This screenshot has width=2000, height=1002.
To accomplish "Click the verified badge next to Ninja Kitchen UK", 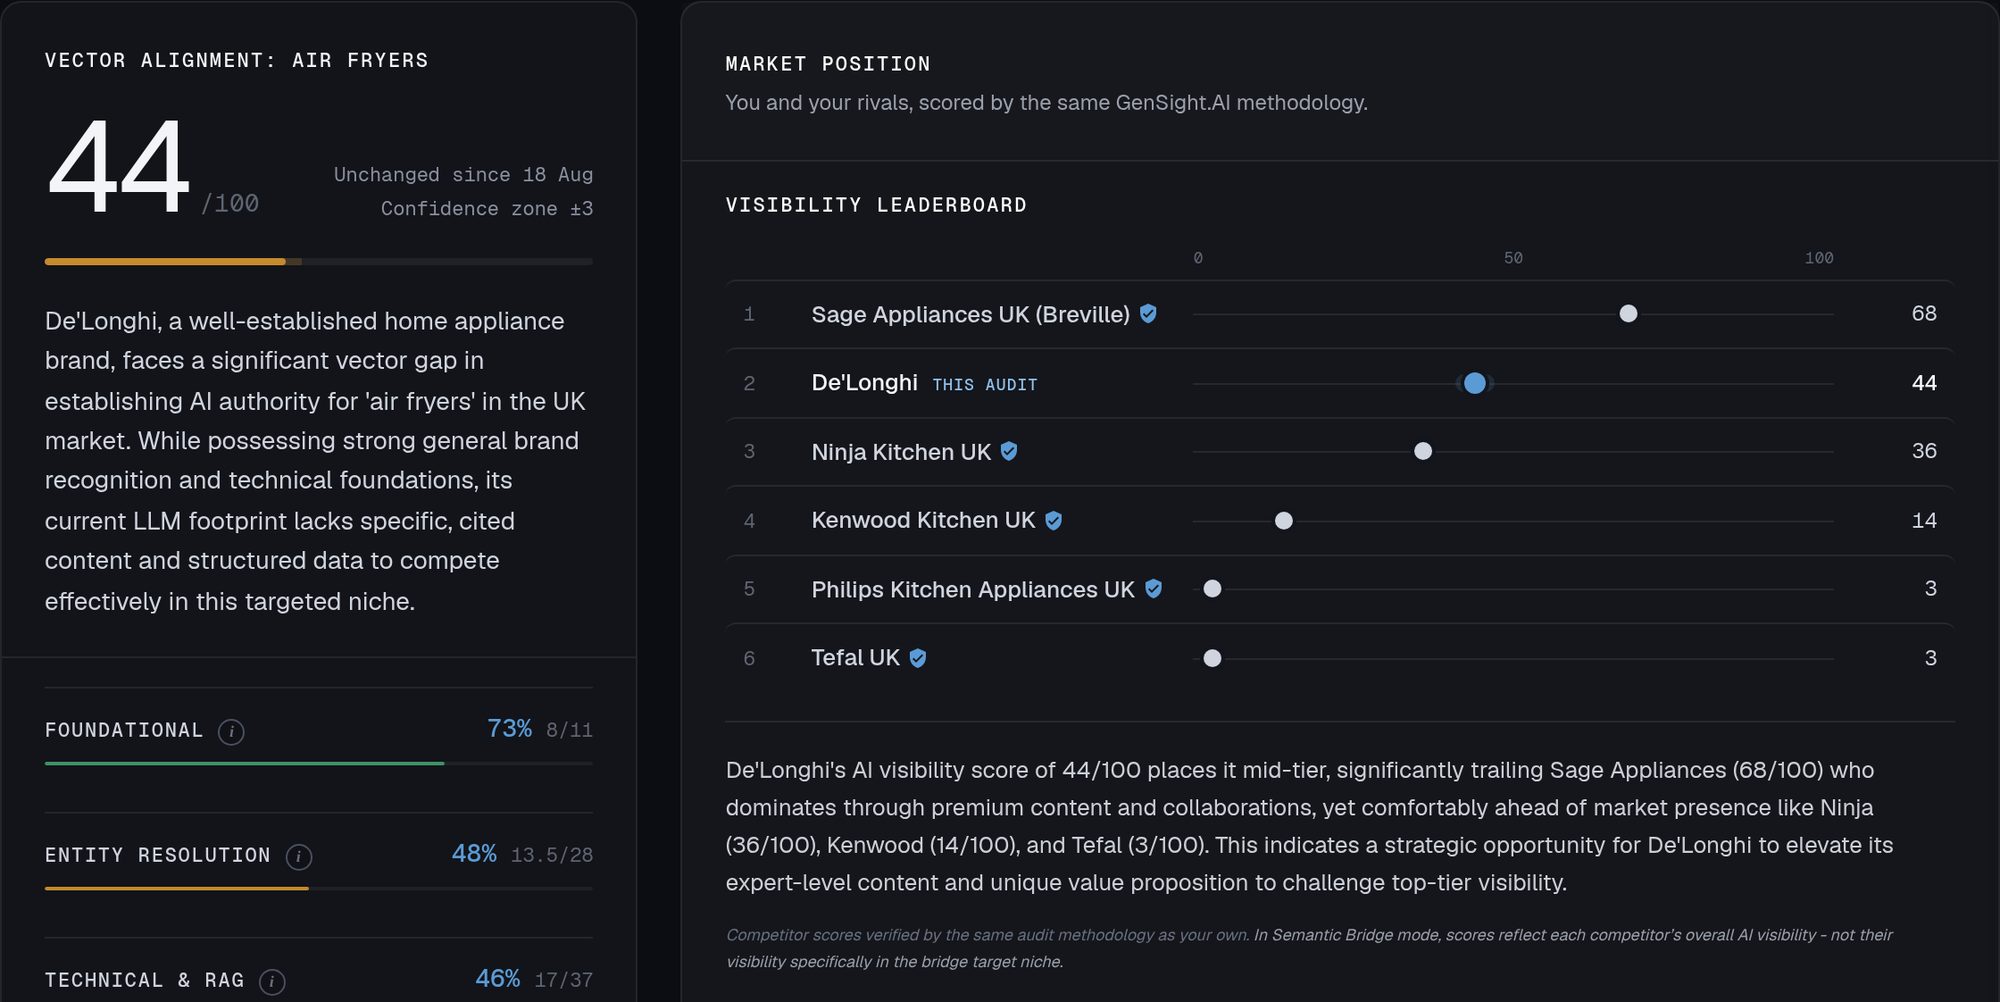I will click(x=1009, y=452).
